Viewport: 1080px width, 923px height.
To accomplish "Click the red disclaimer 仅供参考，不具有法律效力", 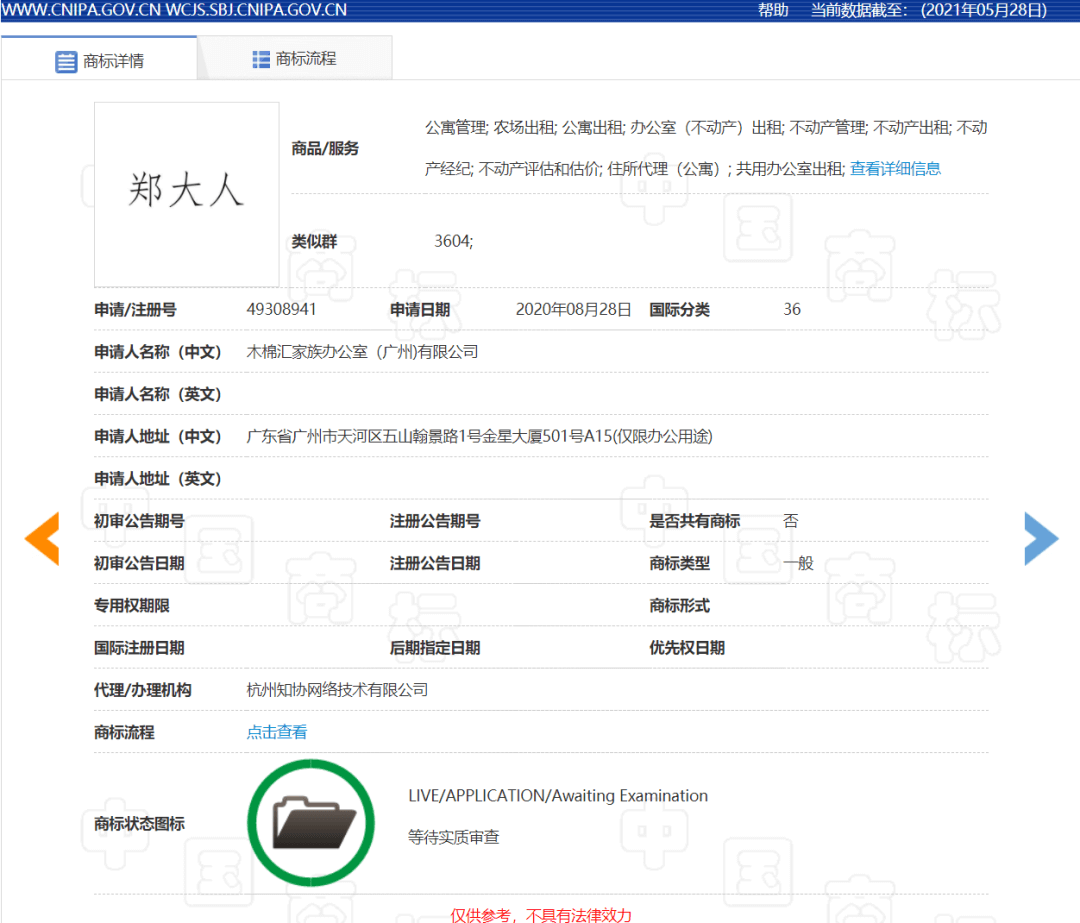I will [541, 915].
